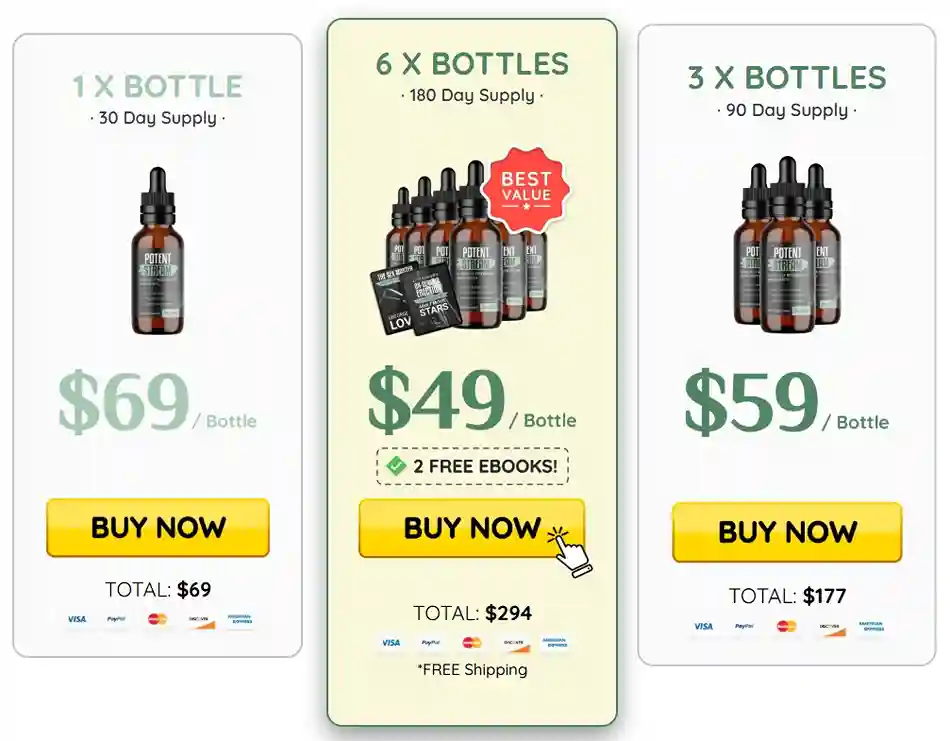Image resolution: width=950 pixels, height=741 pixels.
Task: Click the Visa icon under the $69 total
Action: pyautogui.click(x=77, y=619)
